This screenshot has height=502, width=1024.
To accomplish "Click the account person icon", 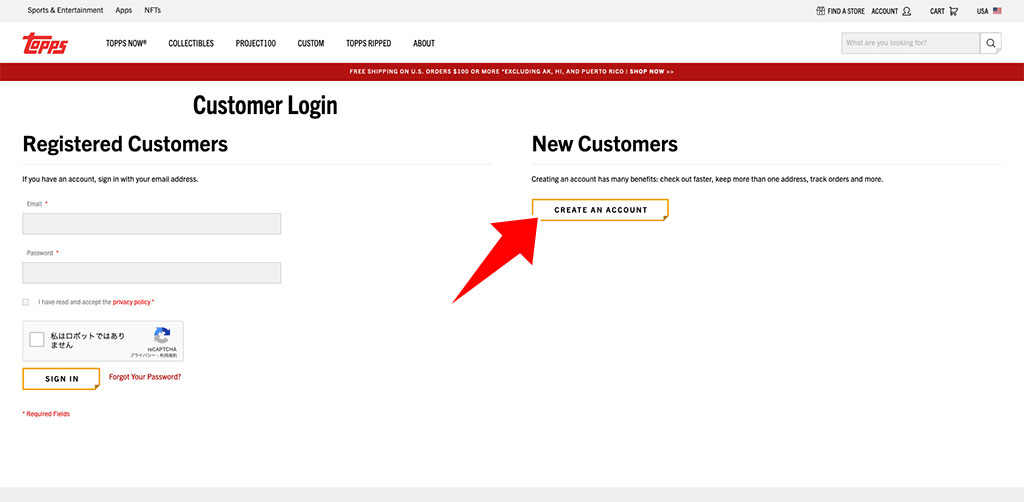I will tap(906, 11).
